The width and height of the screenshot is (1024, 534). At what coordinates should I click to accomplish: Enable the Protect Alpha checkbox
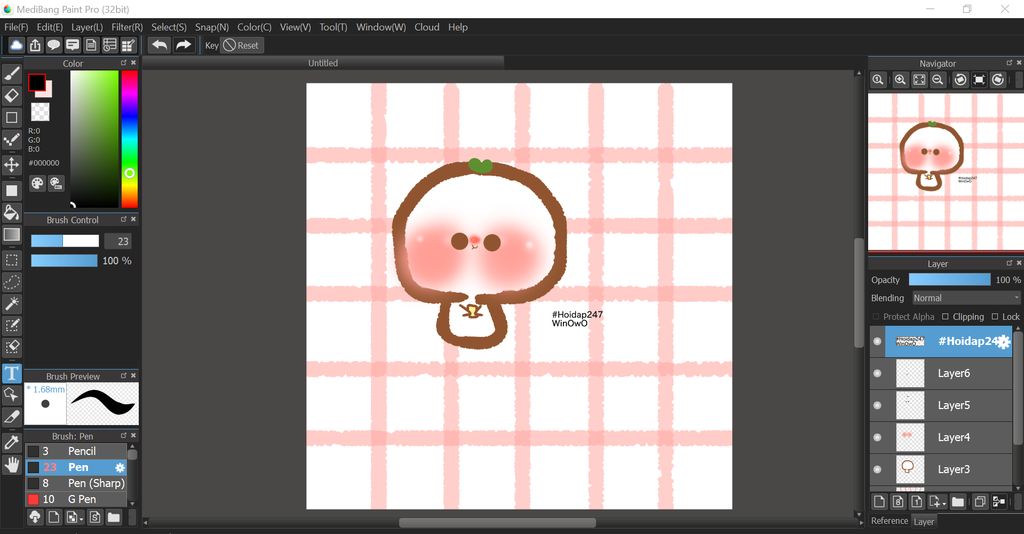point(876,317)
